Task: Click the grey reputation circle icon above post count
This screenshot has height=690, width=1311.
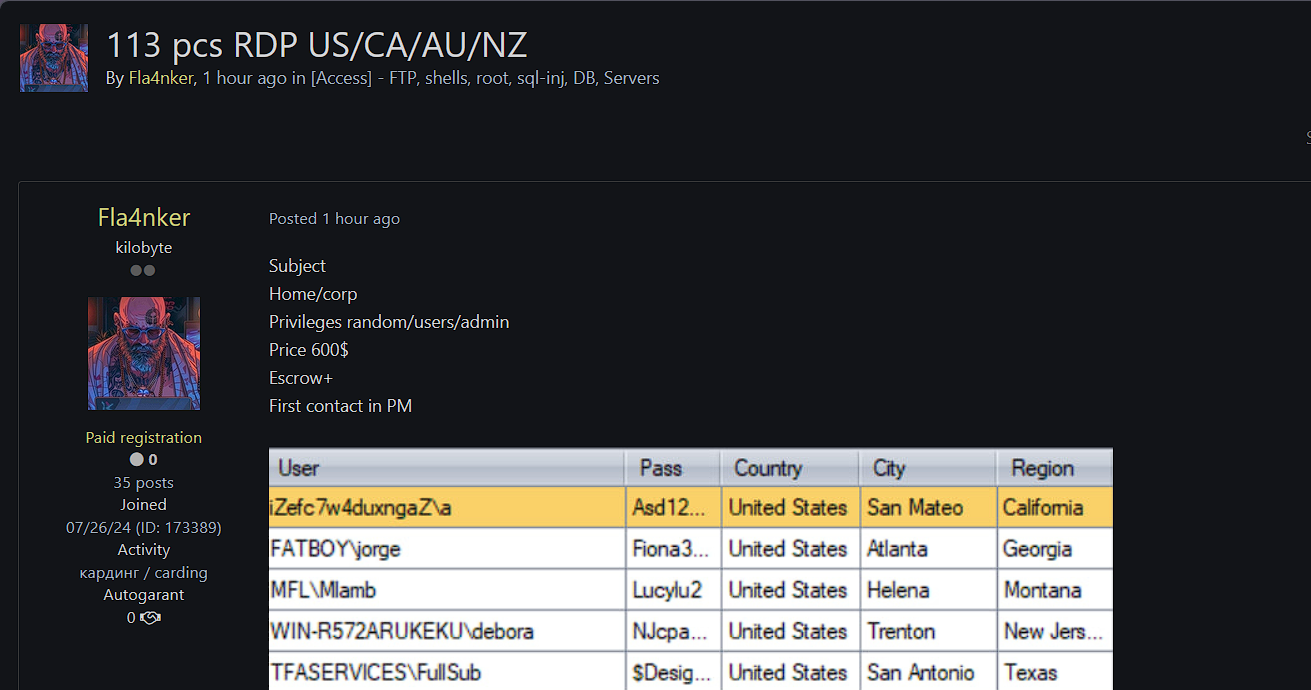Action: [137, 460]
